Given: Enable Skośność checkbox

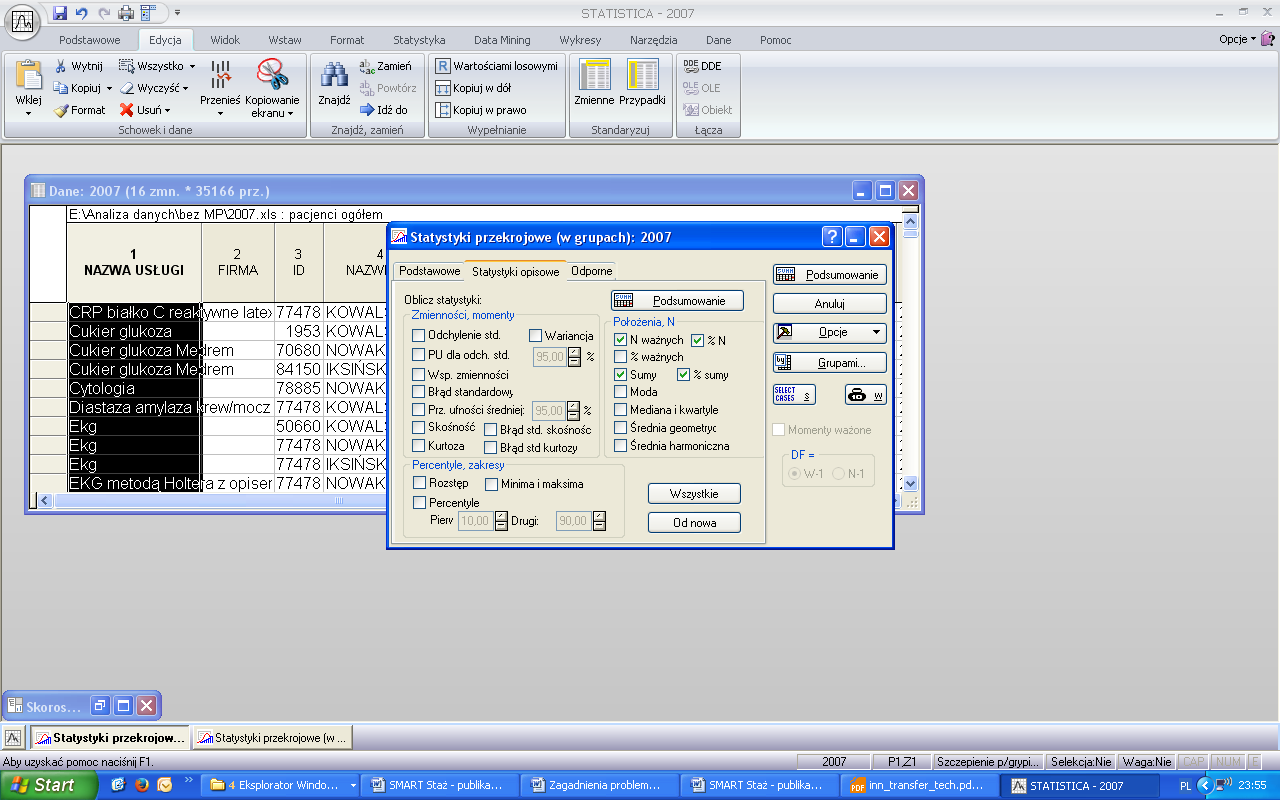Looking at the screenshot, I should pos(419,427).
